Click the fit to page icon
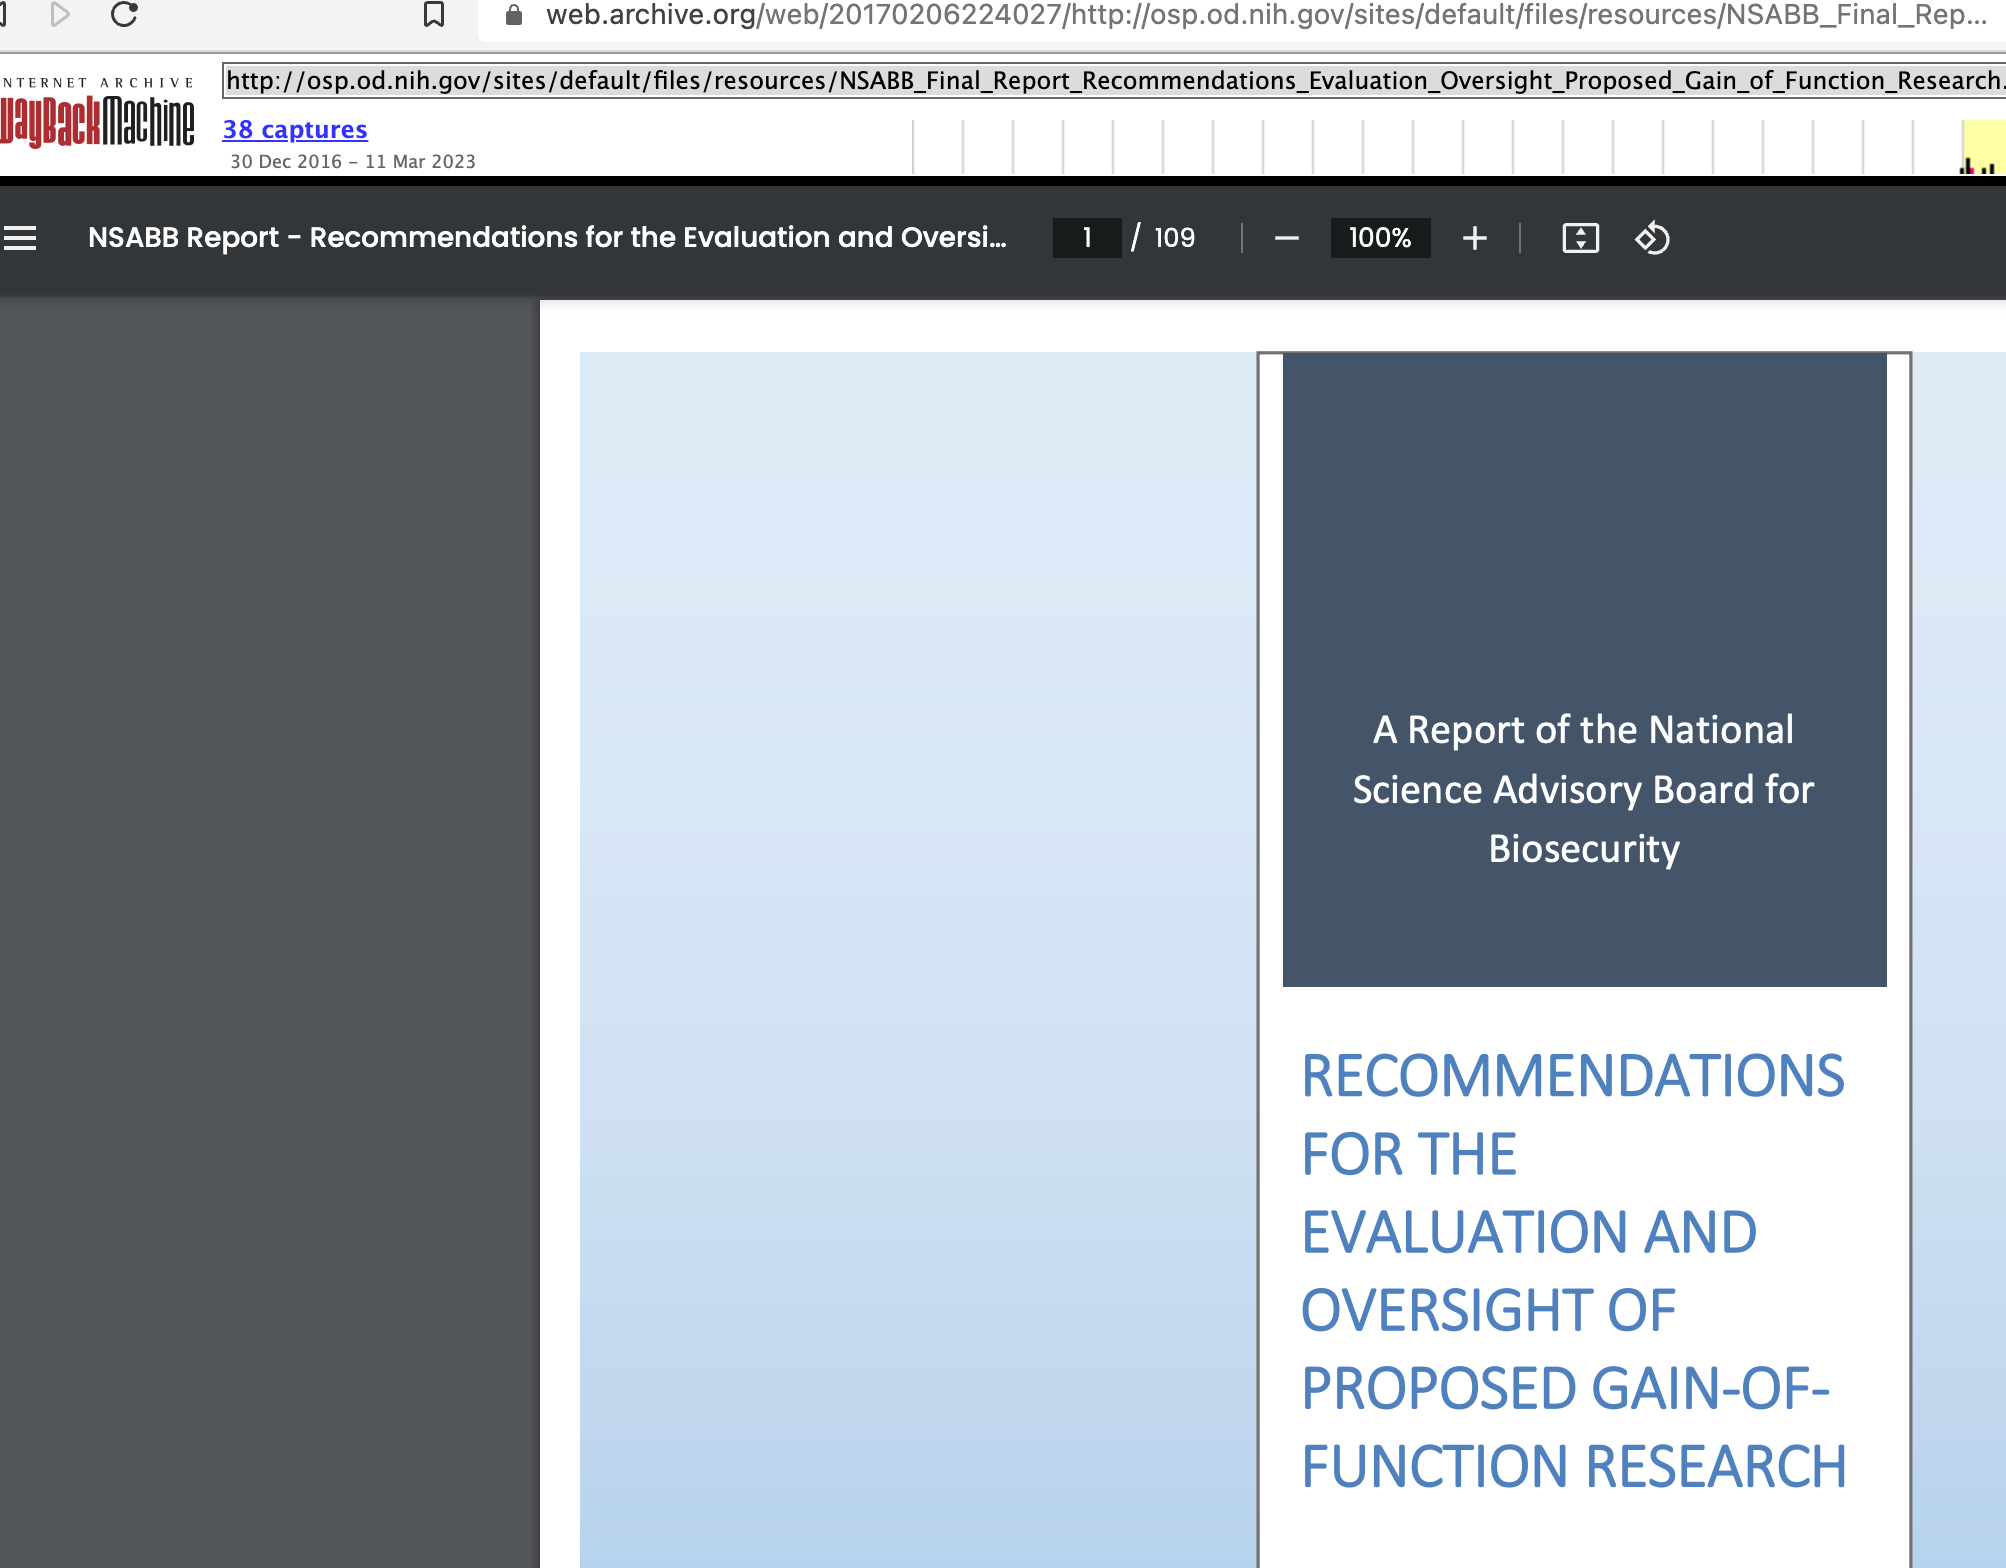Image resolution: width=2006 pixels, height=1568 pixels. click(1580, 238)
